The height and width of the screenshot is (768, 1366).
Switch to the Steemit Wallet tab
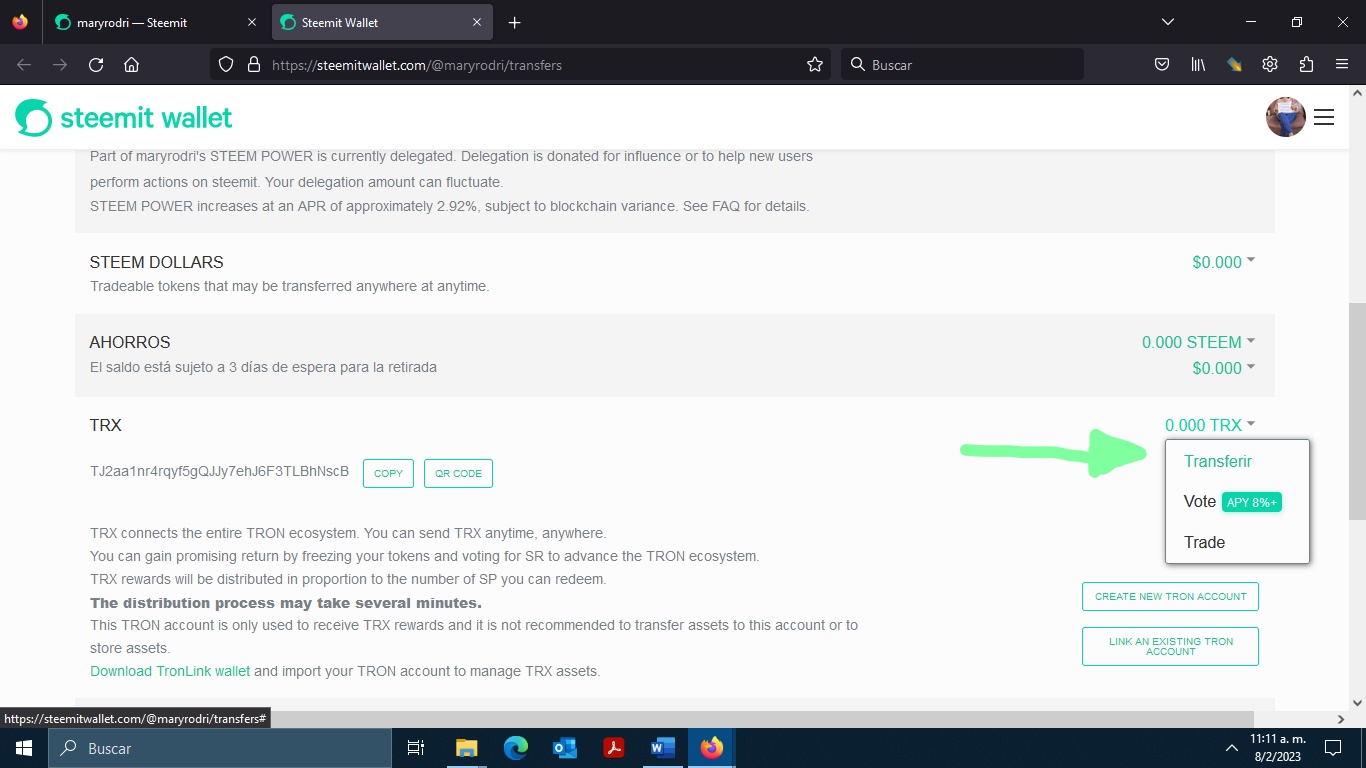click(382, 22)
